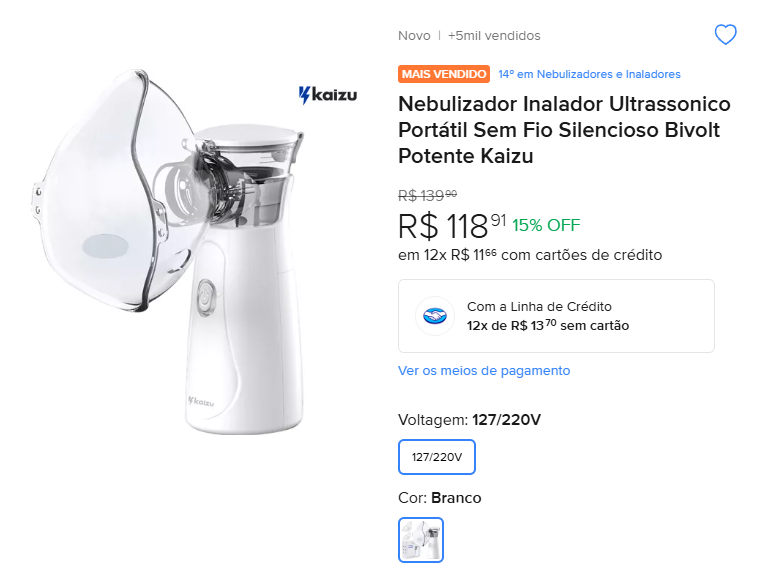The image size is (757, 569).
Task: Click the small Kaizu logo on device body
Action: [x=201, y=401]
